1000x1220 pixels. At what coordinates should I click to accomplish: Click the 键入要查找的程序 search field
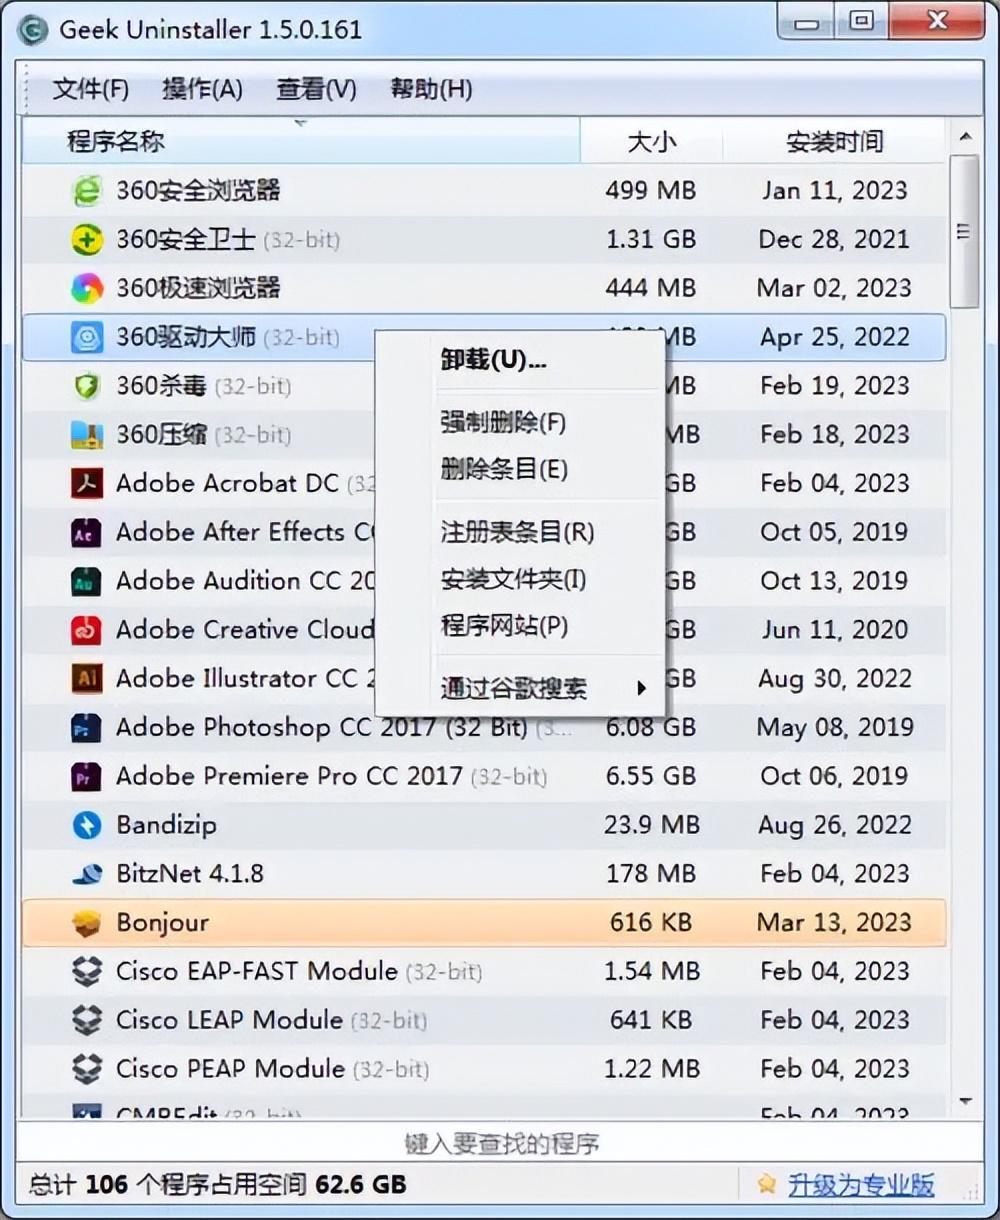500,1143
